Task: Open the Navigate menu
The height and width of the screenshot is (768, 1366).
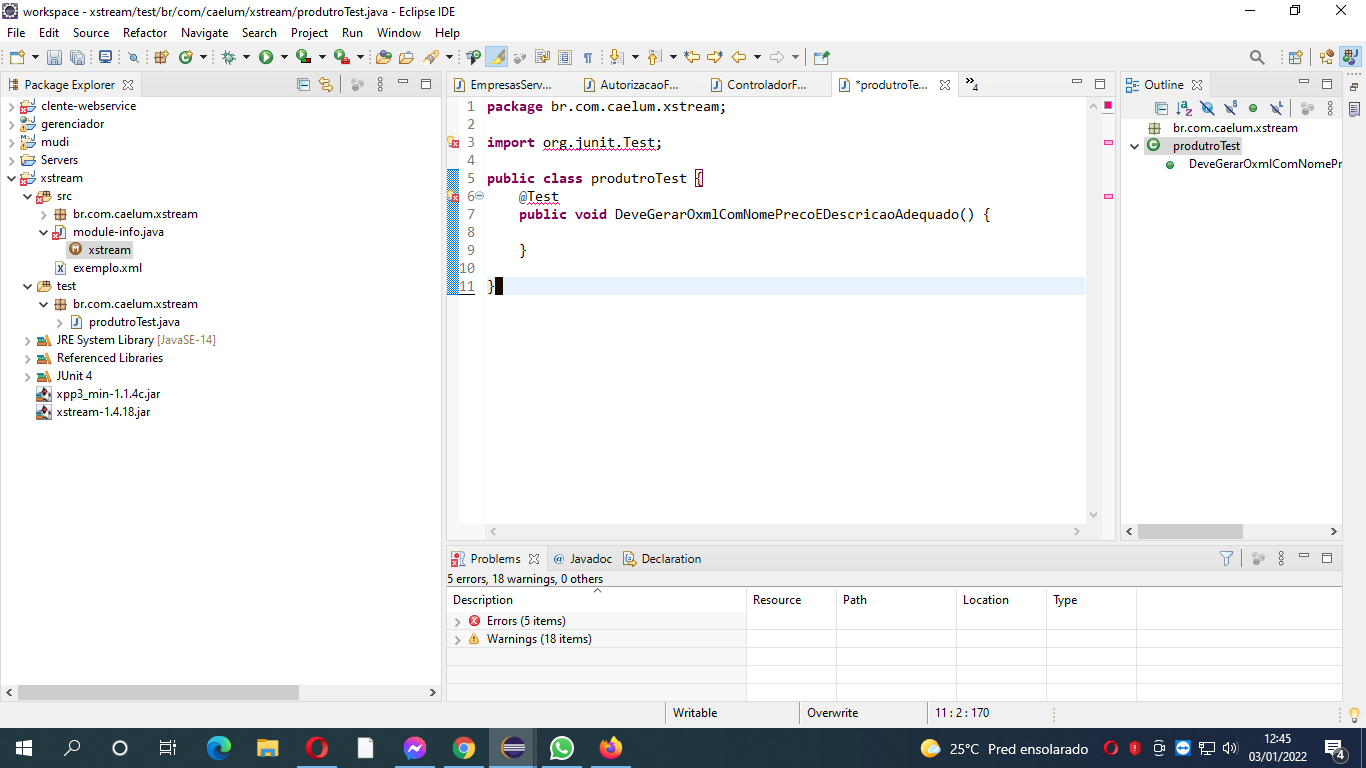Action: [204, 33]
